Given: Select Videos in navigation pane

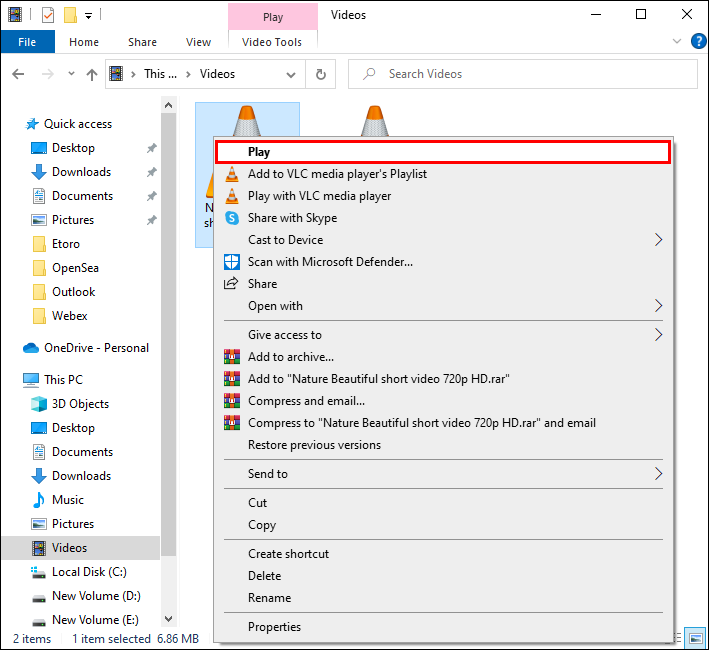Looking at the screenshot, I should pyautogui.click(x=69, y=547).
